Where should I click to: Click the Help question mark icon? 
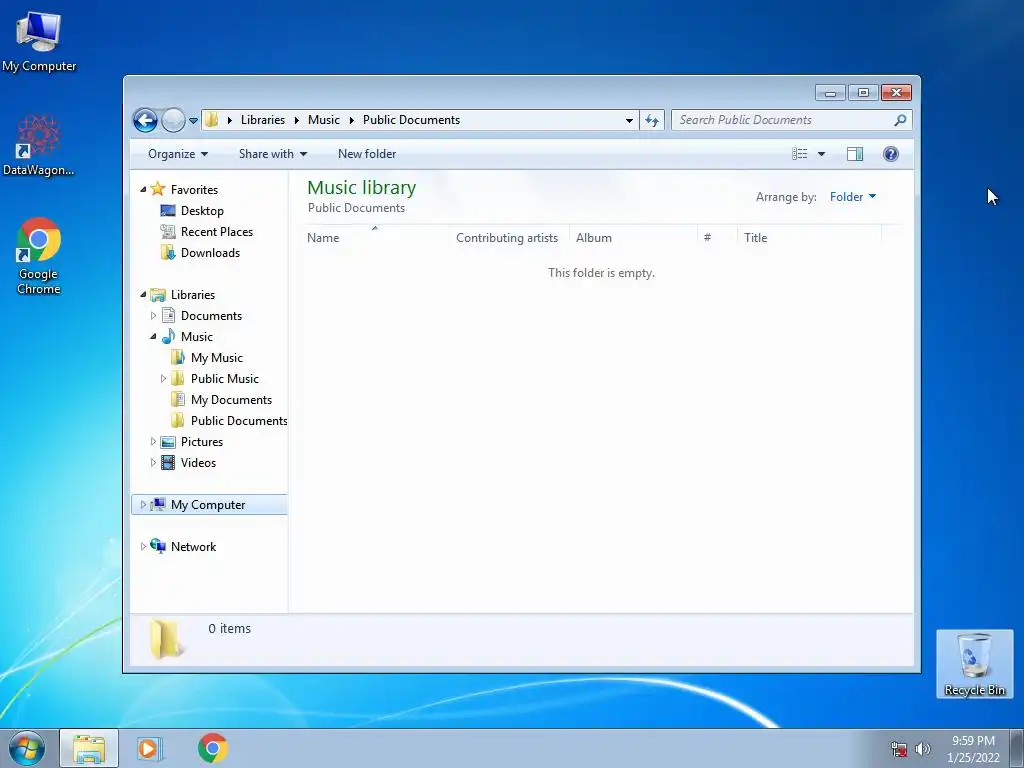point(891,154)
